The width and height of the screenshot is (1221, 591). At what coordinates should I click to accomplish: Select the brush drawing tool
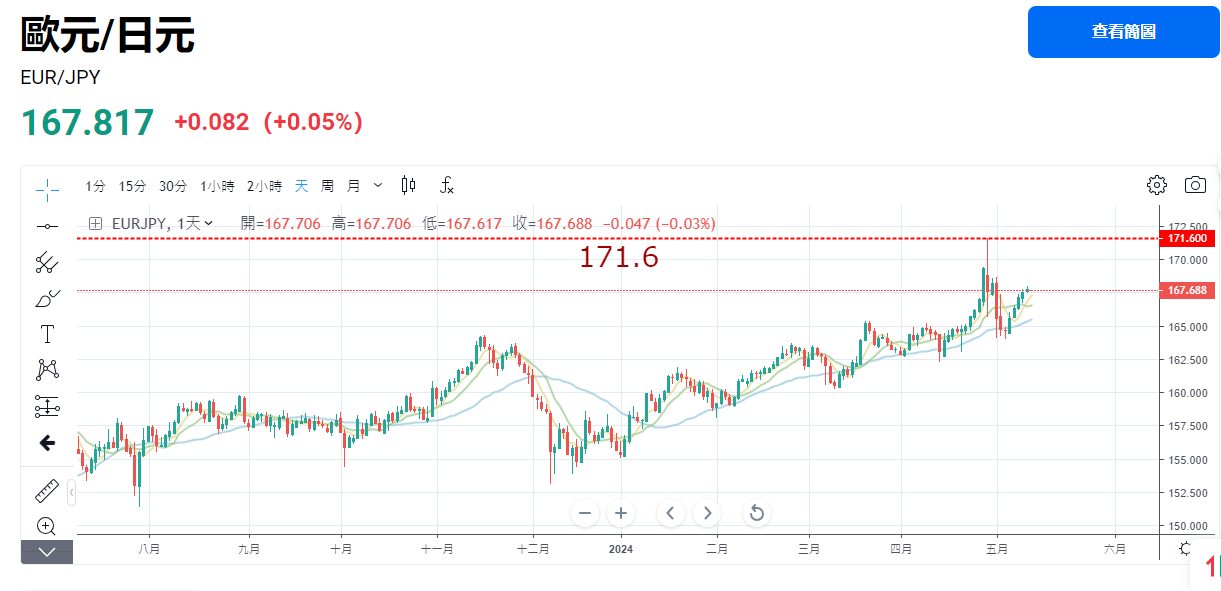(47, 298)
